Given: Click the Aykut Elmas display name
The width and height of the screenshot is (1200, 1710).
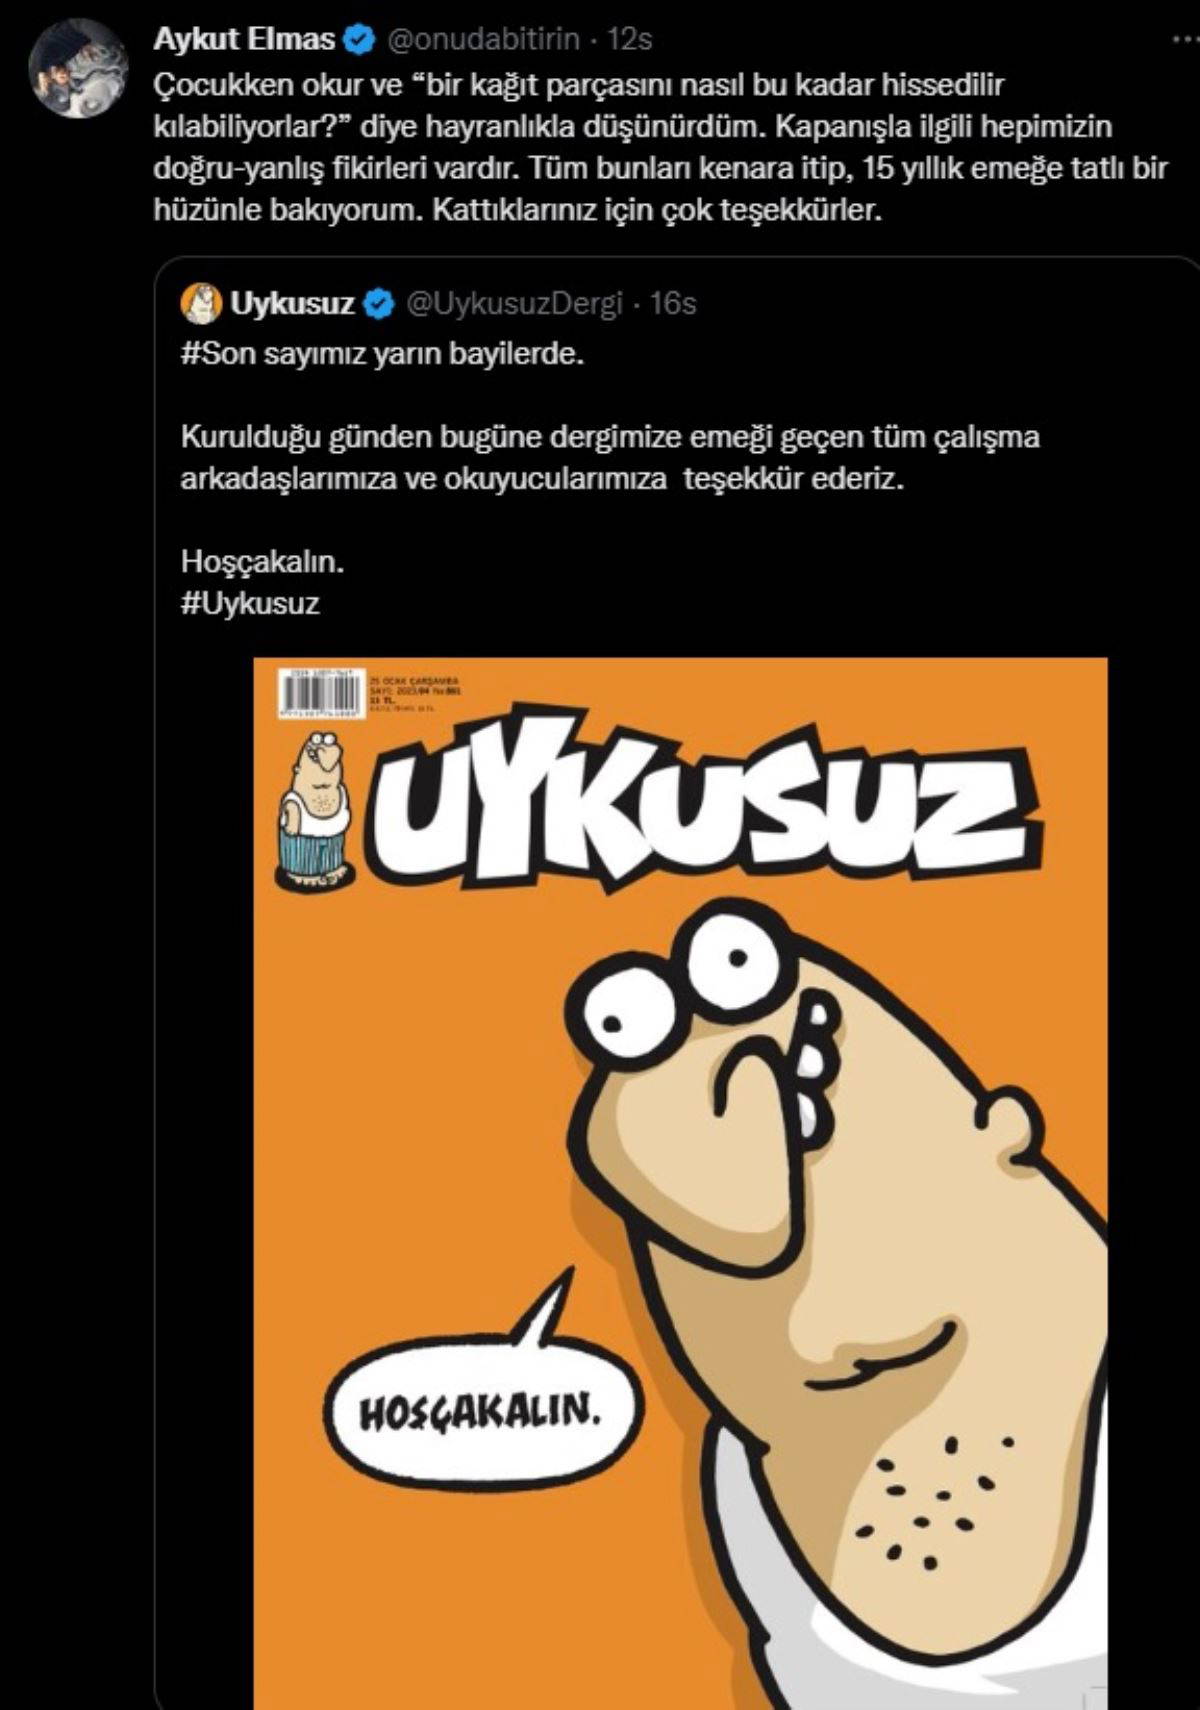Looking at the screenshot, I should pyautogui.click(x=245, y=39).
